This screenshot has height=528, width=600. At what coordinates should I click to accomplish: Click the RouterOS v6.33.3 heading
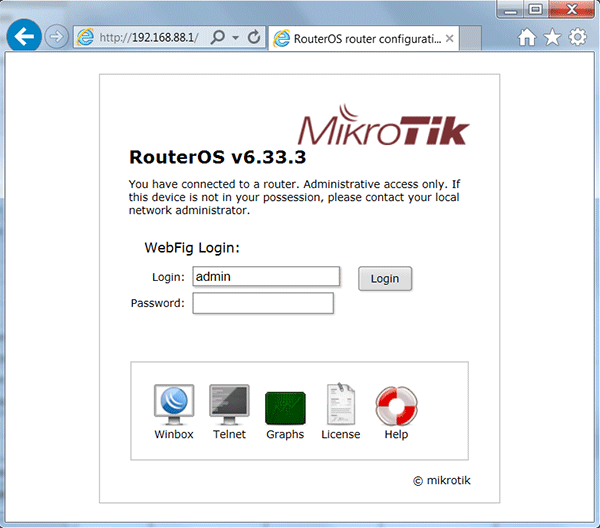(x=218, y=157)
